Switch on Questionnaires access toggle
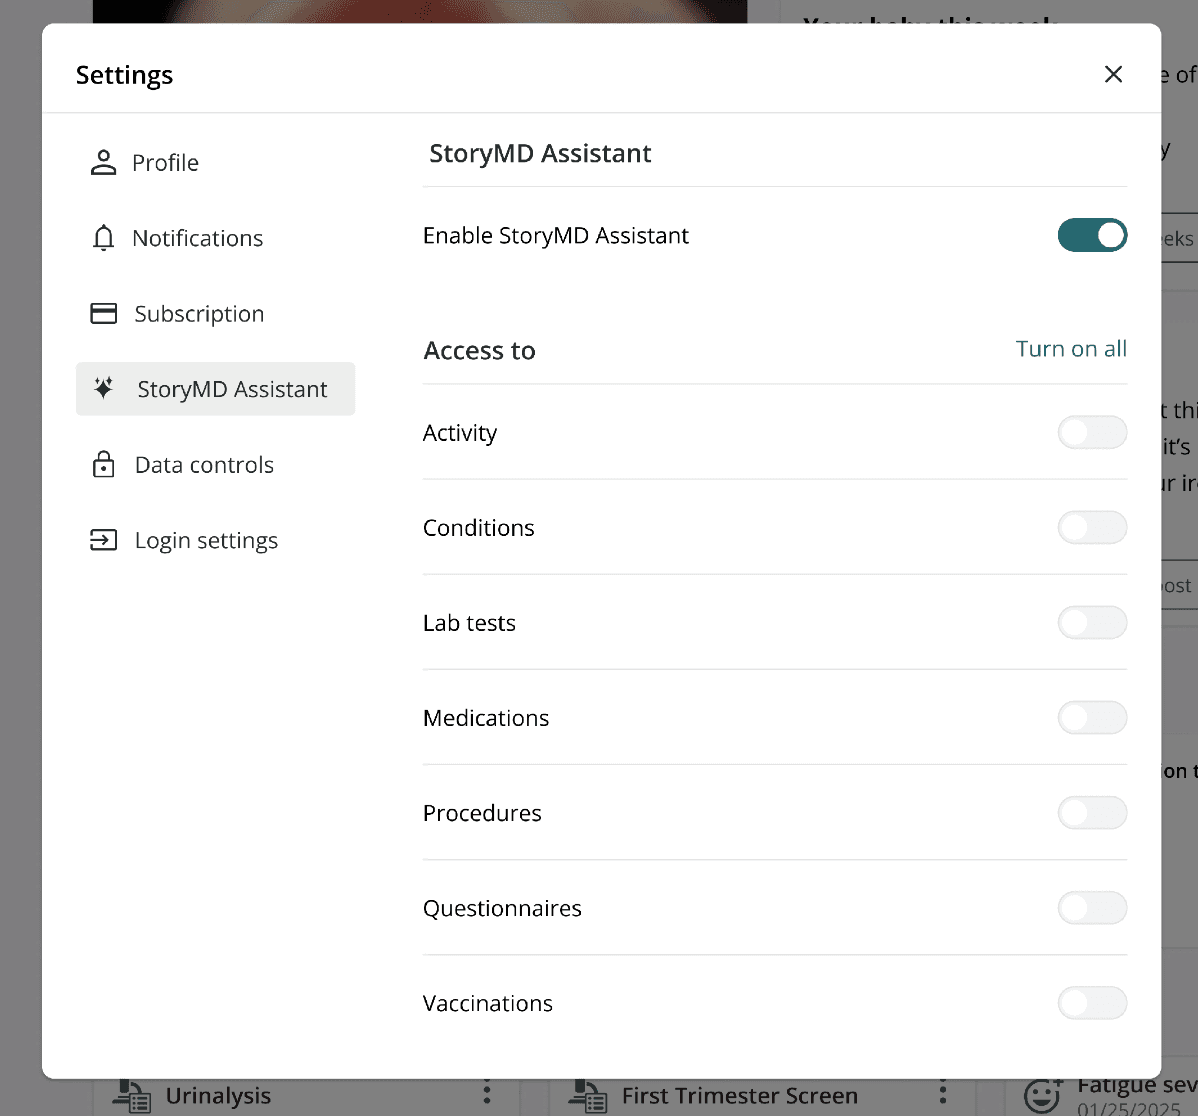This screenshot has width=1198, height=1116. click(x=1092, y=907)
